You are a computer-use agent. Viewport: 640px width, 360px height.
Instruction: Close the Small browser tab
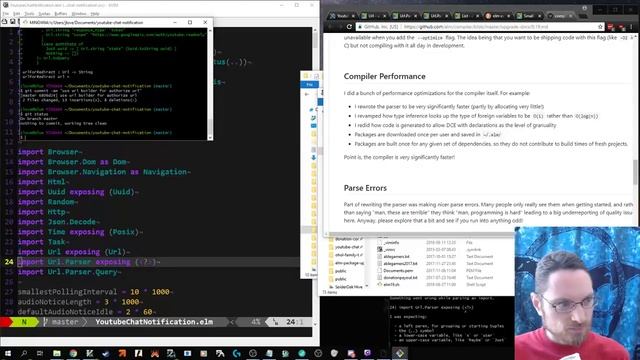click(539, 16)
